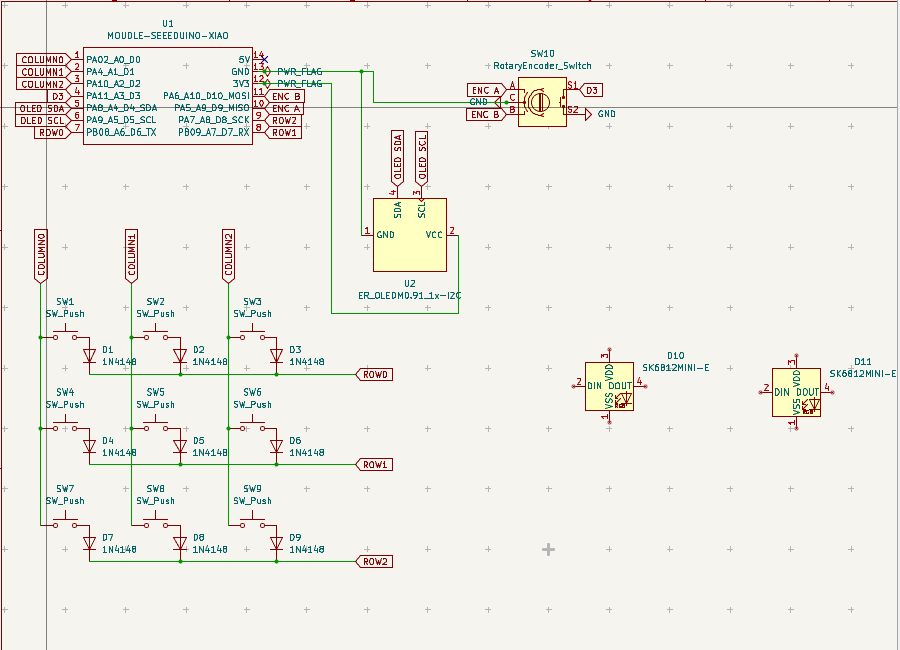This screenshot has width=900, height=650.
Task: Select the D11 SK6812MINI-E LED symbol
Action: 796,392
